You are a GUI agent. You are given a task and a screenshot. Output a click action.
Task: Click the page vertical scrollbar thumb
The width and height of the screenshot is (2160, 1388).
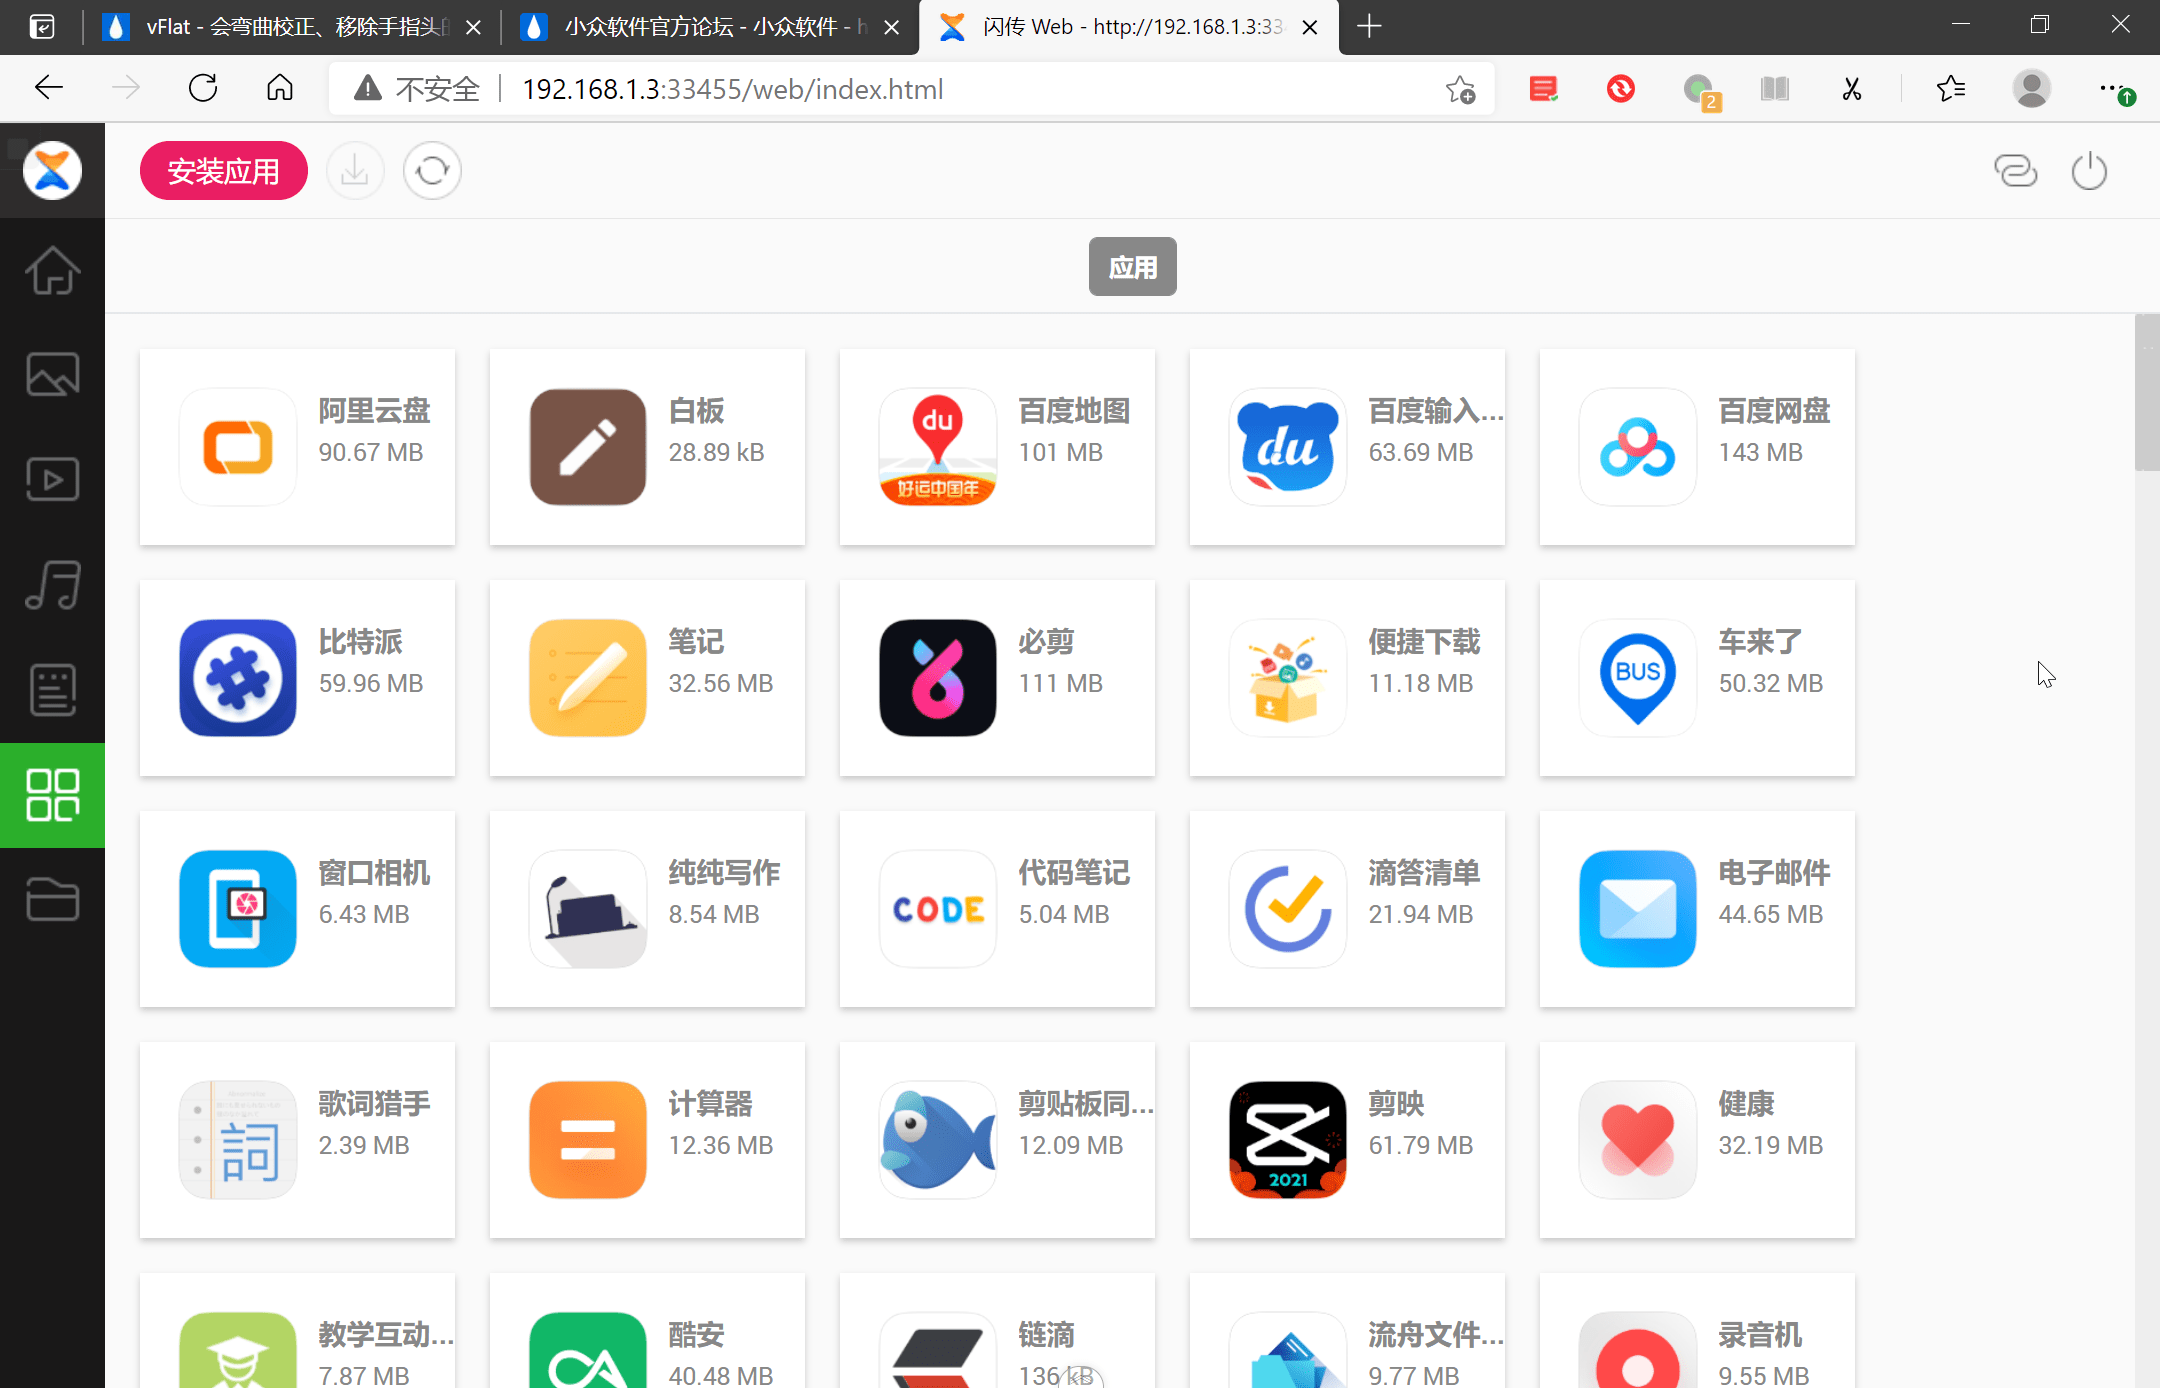(x=2146, y=392)
